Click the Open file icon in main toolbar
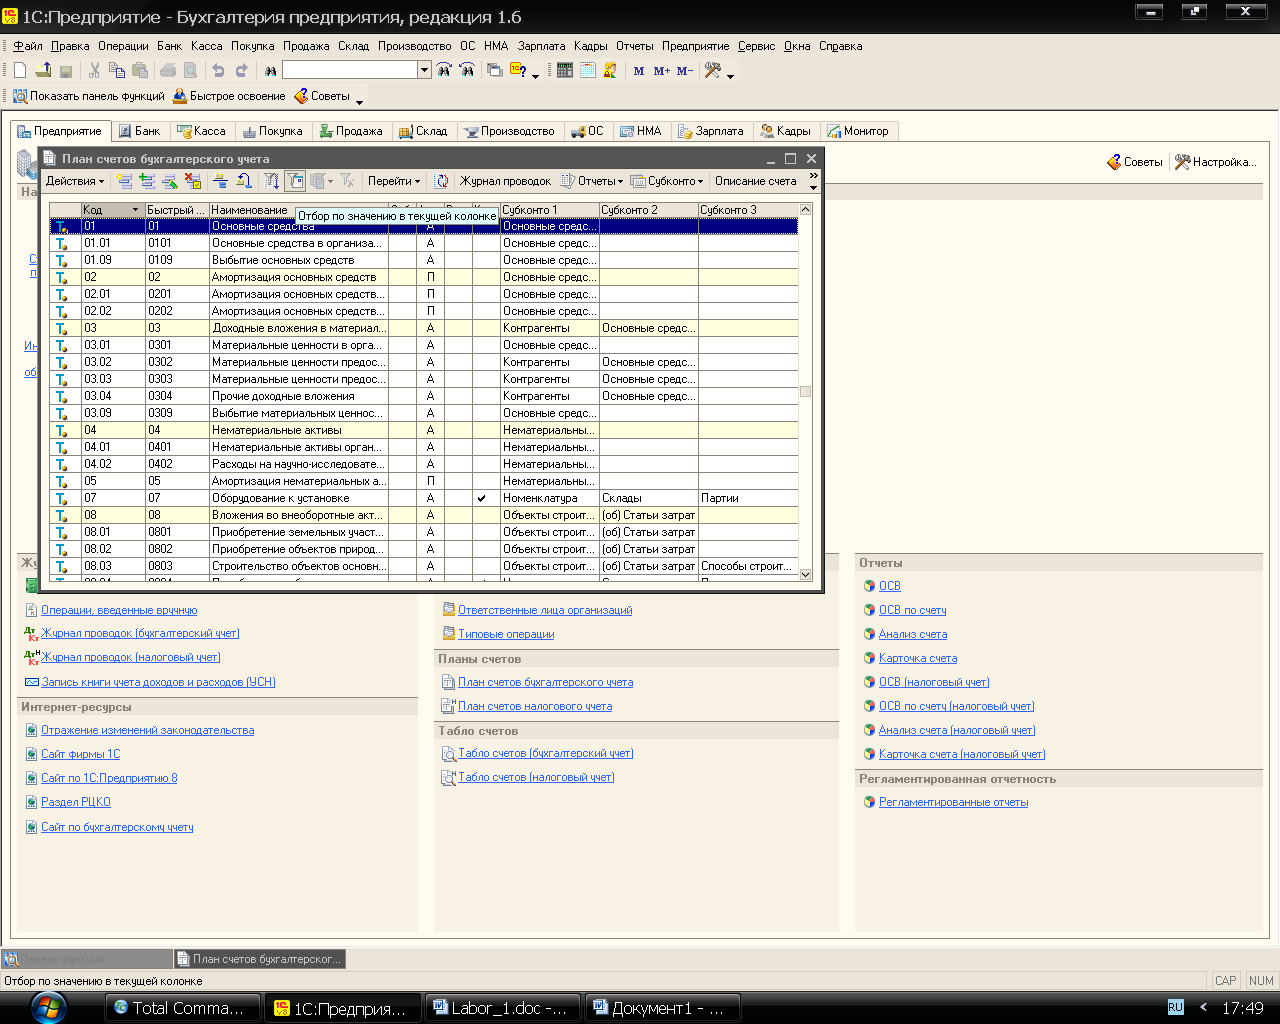The height and width of the screenshot is (1024, 1280). 43,70
